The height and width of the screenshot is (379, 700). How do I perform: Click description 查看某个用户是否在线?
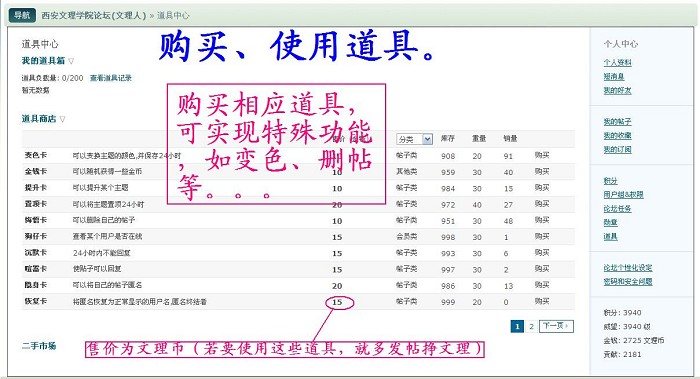(107, 237)
